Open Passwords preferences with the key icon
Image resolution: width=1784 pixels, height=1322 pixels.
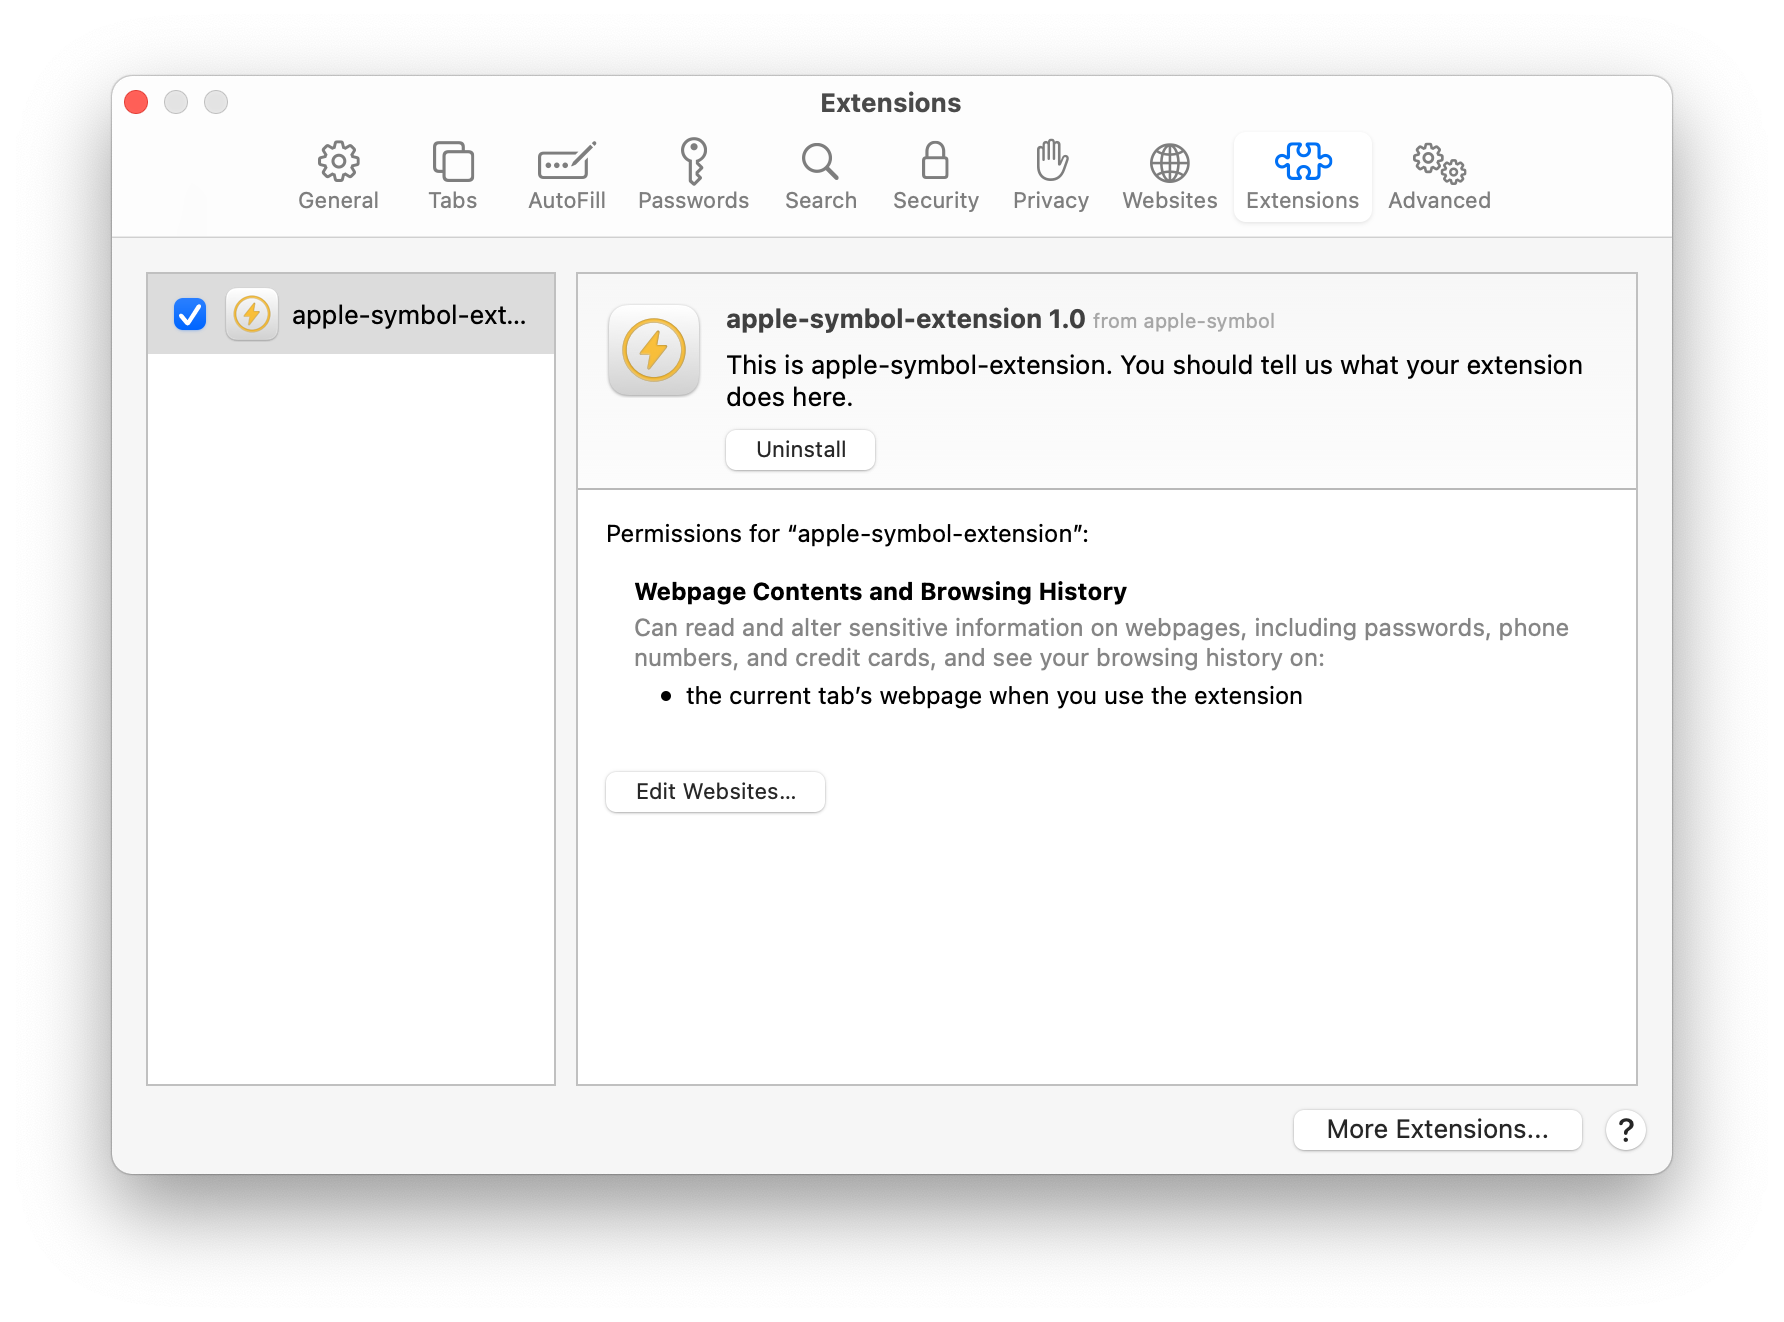click(x=693, y=176)
